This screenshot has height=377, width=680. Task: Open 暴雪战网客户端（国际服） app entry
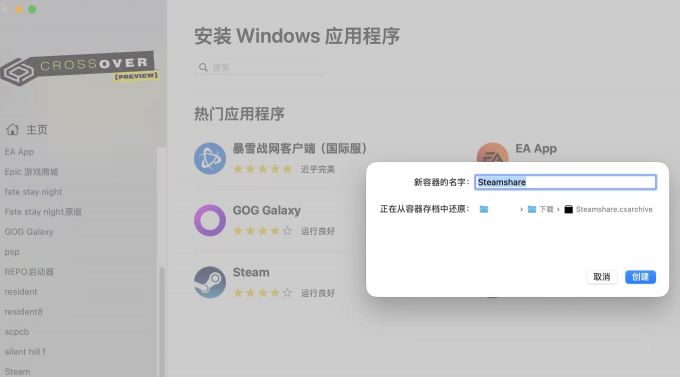pyautogui.click(x=300, y=148)
